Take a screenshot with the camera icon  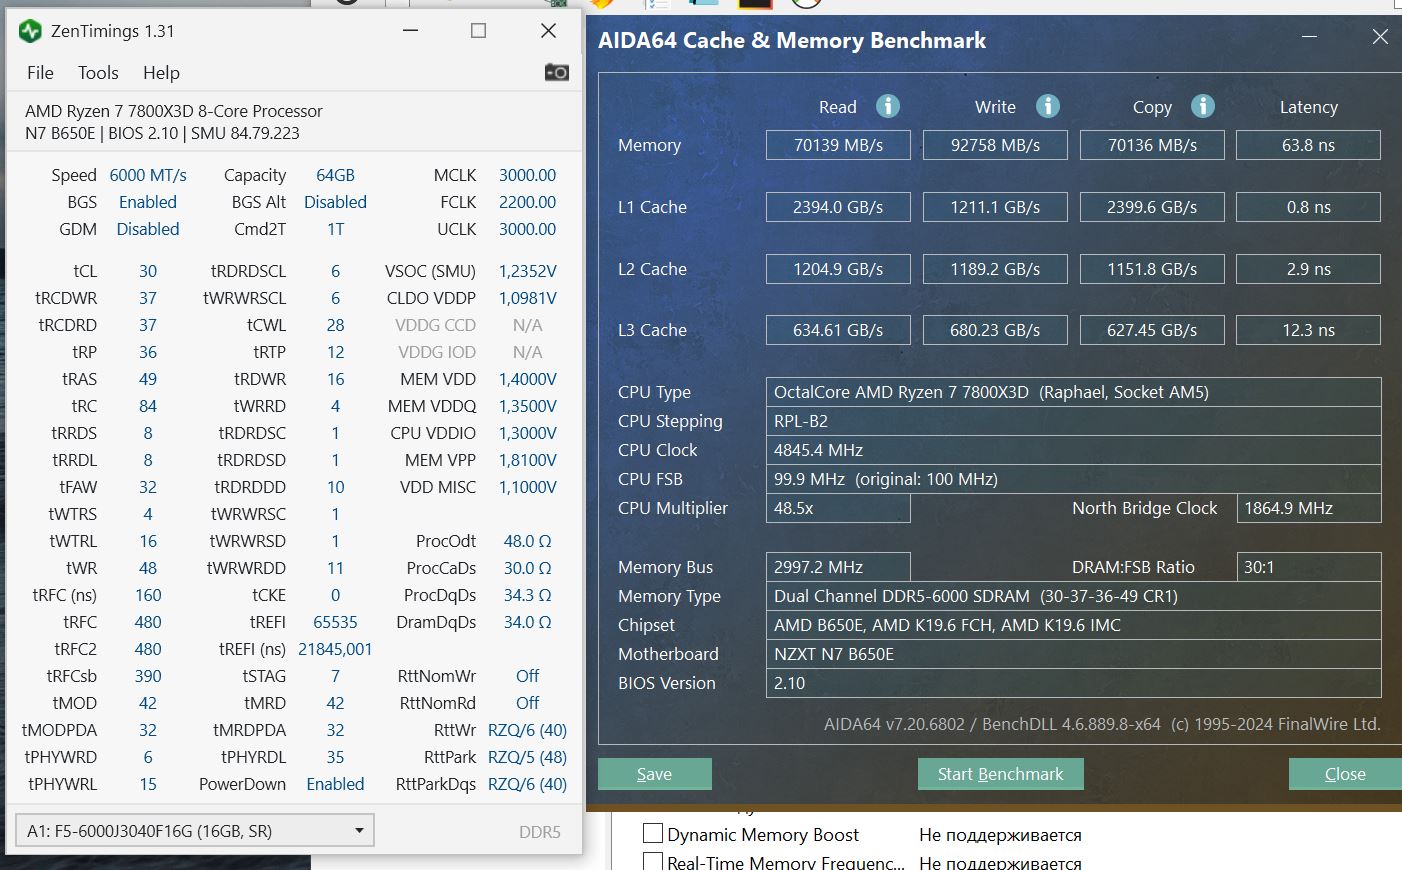[557, 72]
